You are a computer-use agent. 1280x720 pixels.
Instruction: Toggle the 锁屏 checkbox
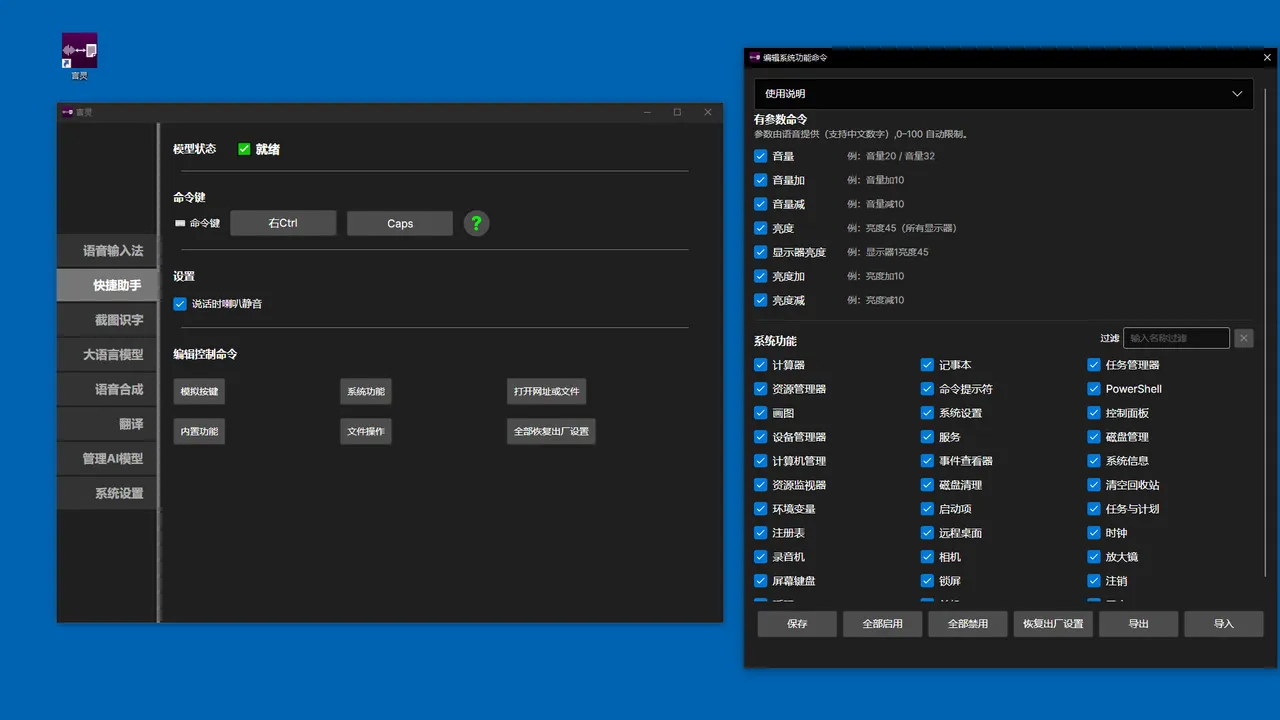pos(927,581)
